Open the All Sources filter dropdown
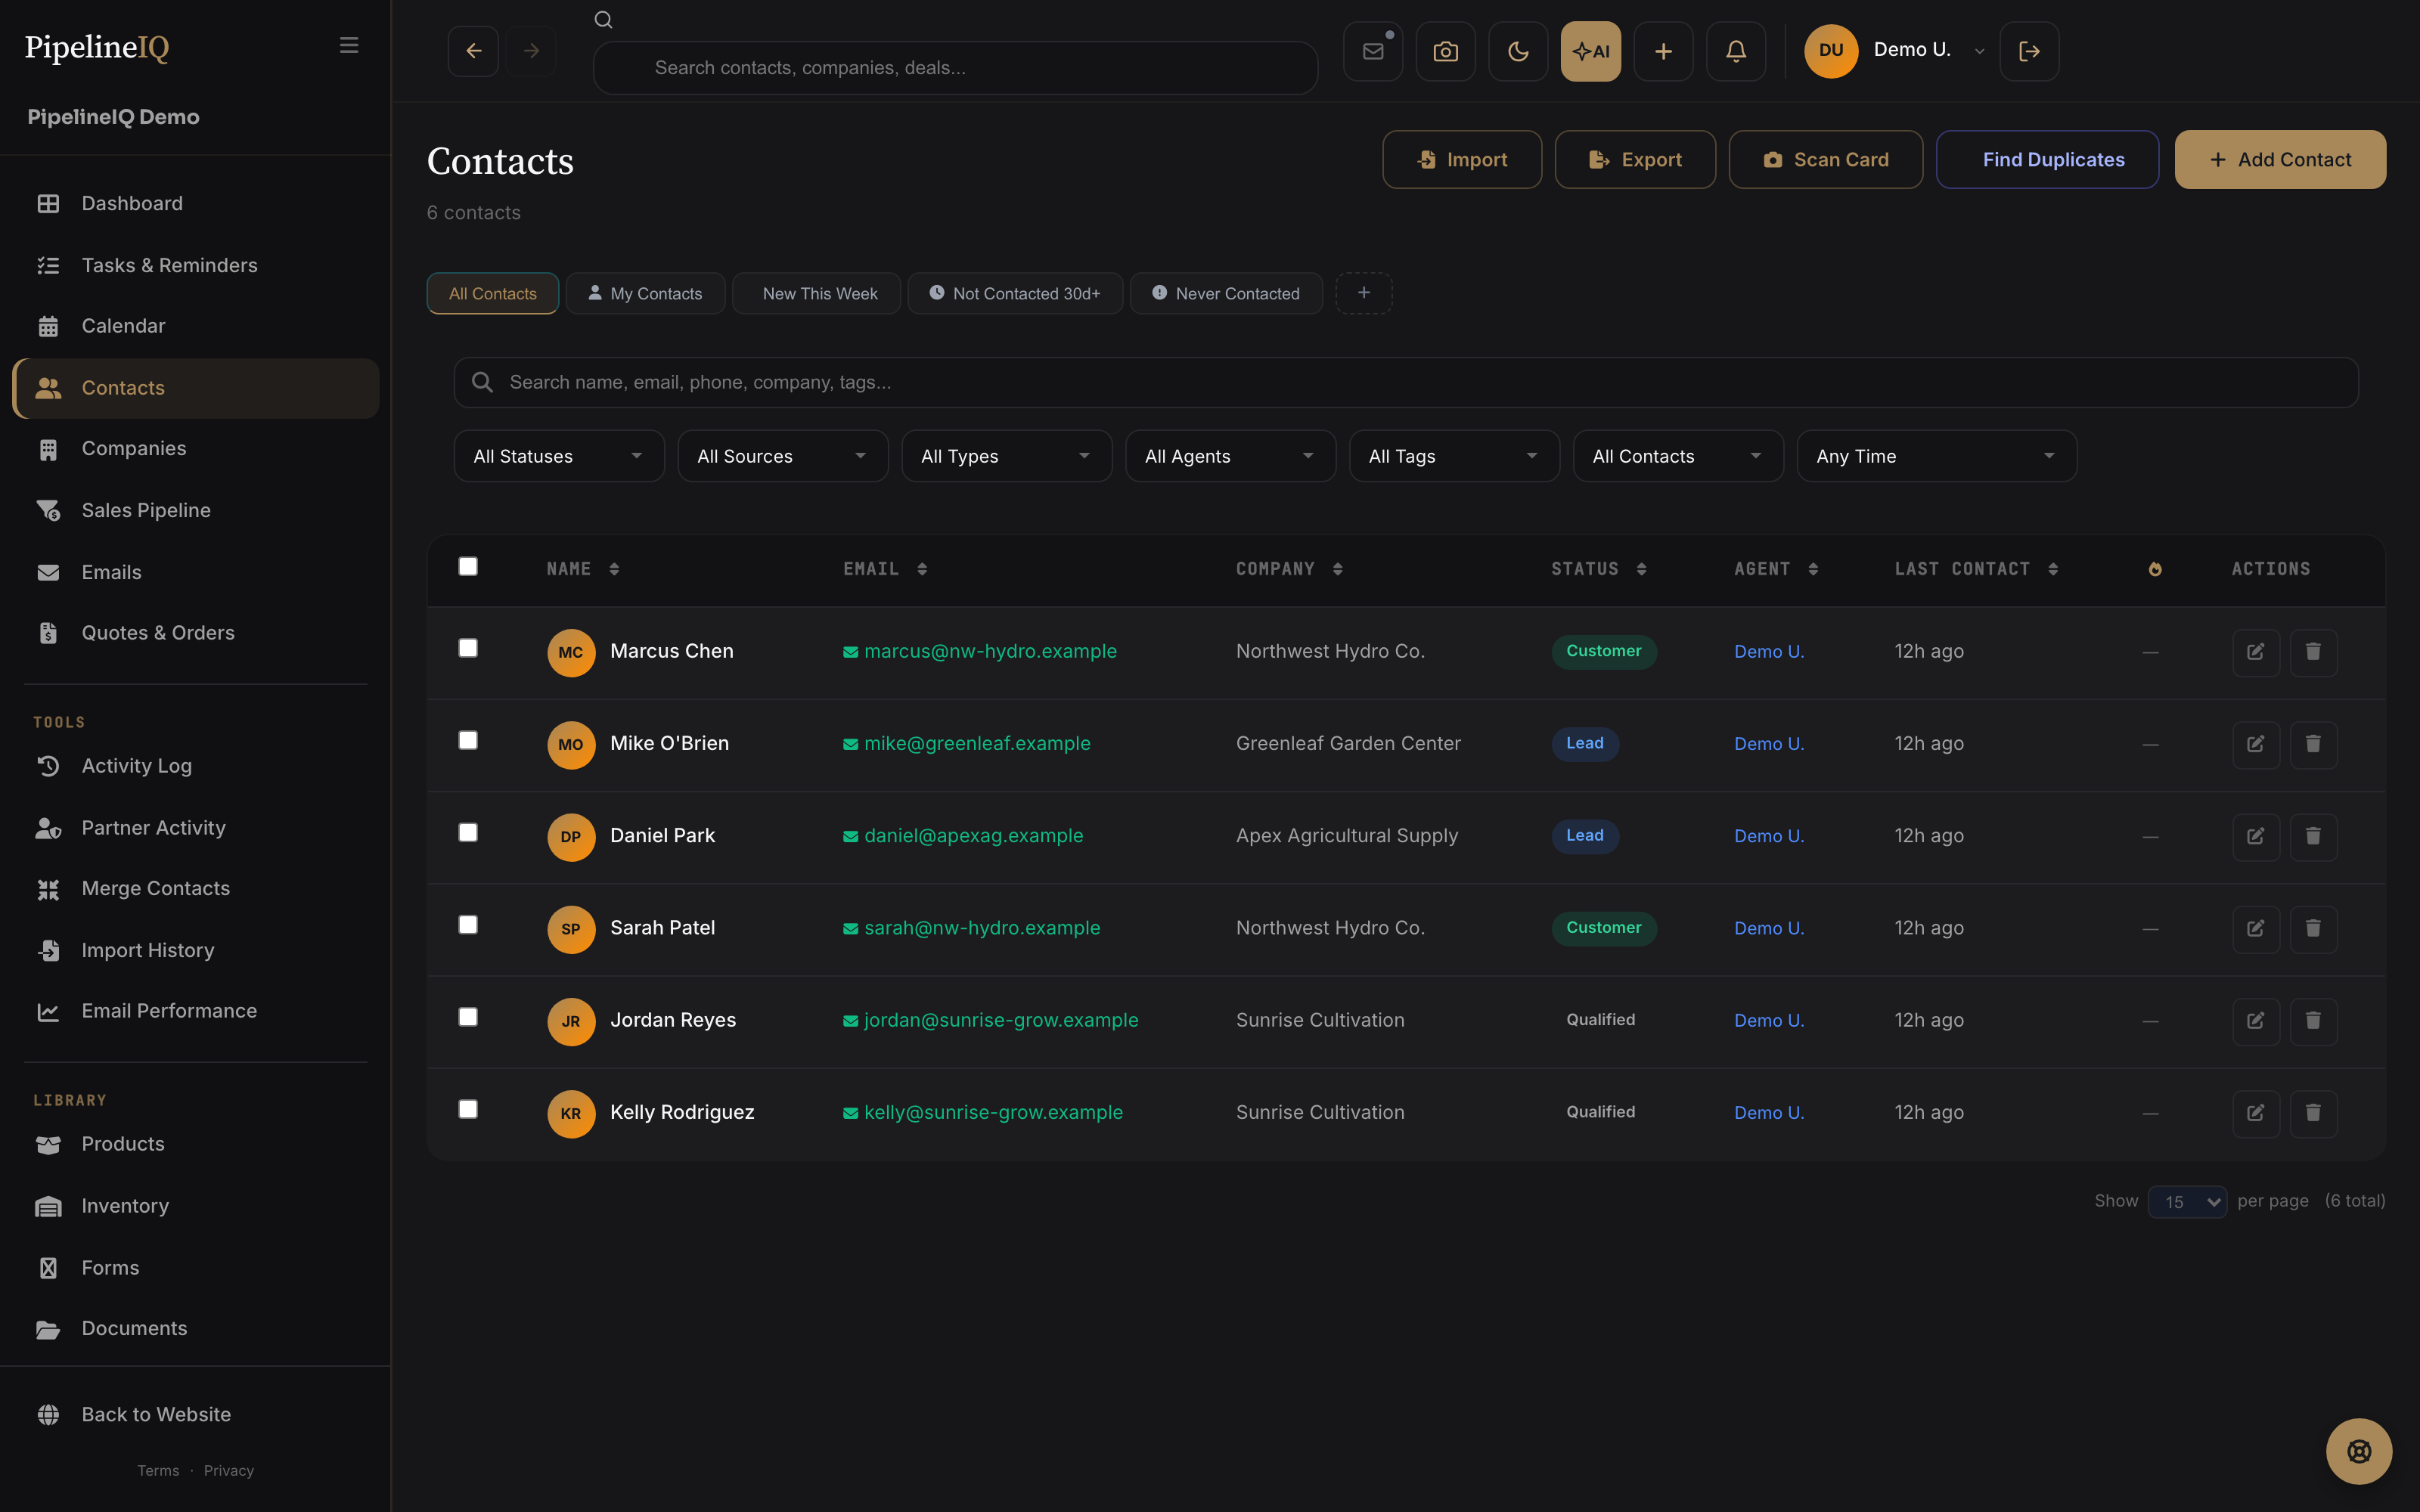2420x1512 pixels. [x=783, y=456]
